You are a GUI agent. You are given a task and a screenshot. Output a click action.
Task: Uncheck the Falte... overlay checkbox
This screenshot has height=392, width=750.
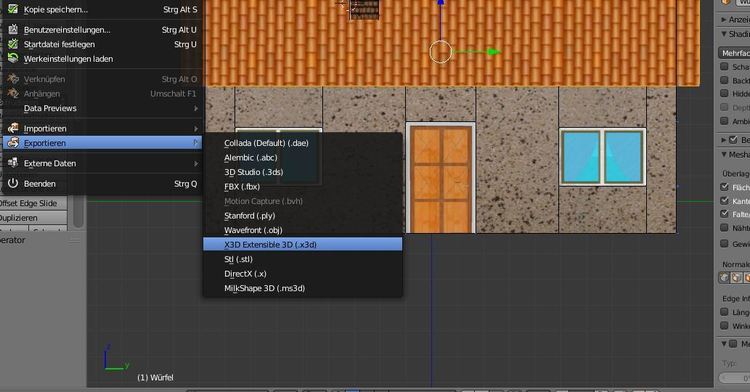point(725,214)
